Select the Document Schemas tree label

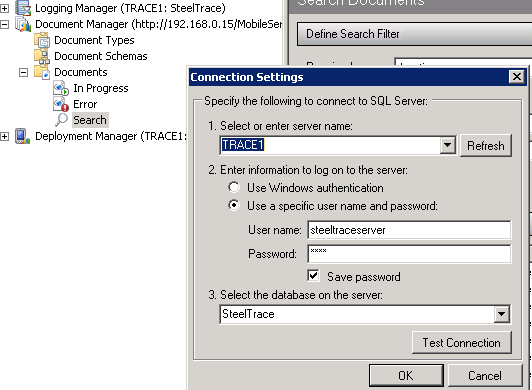(x=101, y=56)
